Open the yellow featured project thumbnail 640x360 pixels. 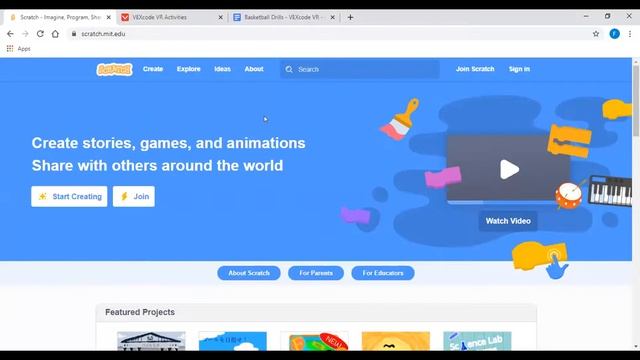396,341
